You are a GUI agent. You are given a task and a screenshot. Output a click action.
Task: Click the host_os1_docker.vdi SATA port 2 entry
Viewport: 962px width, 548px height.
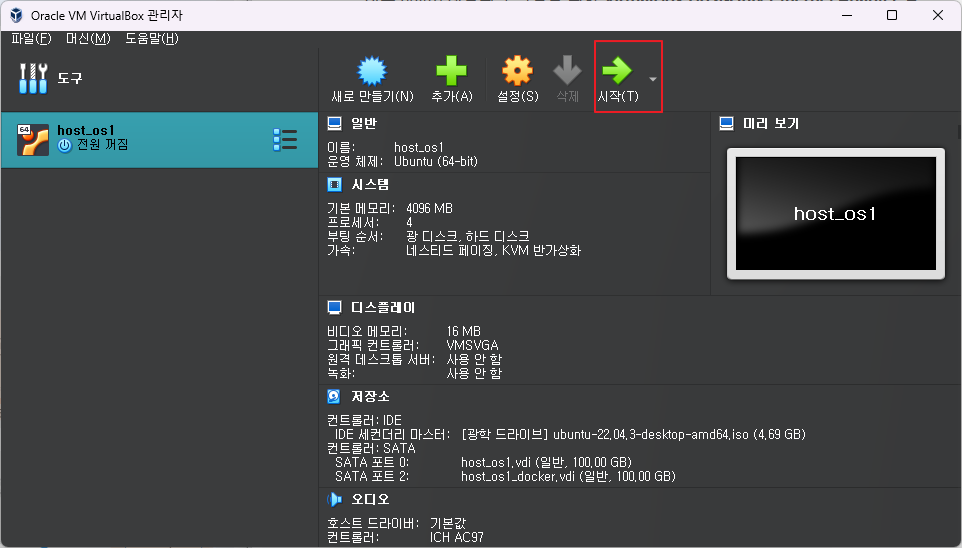click(x=568, y=476)
